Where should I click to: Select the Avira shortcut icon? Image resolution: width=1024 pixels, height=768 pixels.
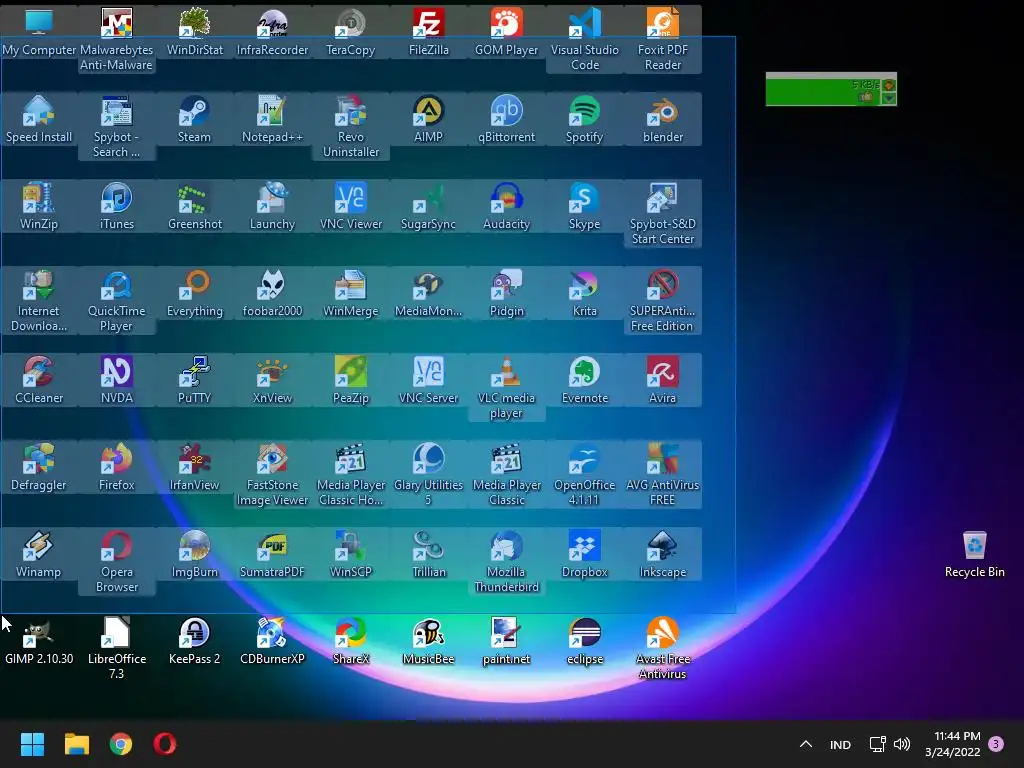pyautogui.click(x=663, y=380)
